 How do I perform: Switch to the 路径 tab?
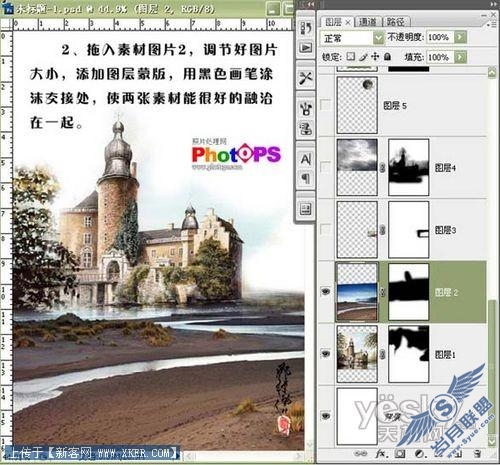396,22
